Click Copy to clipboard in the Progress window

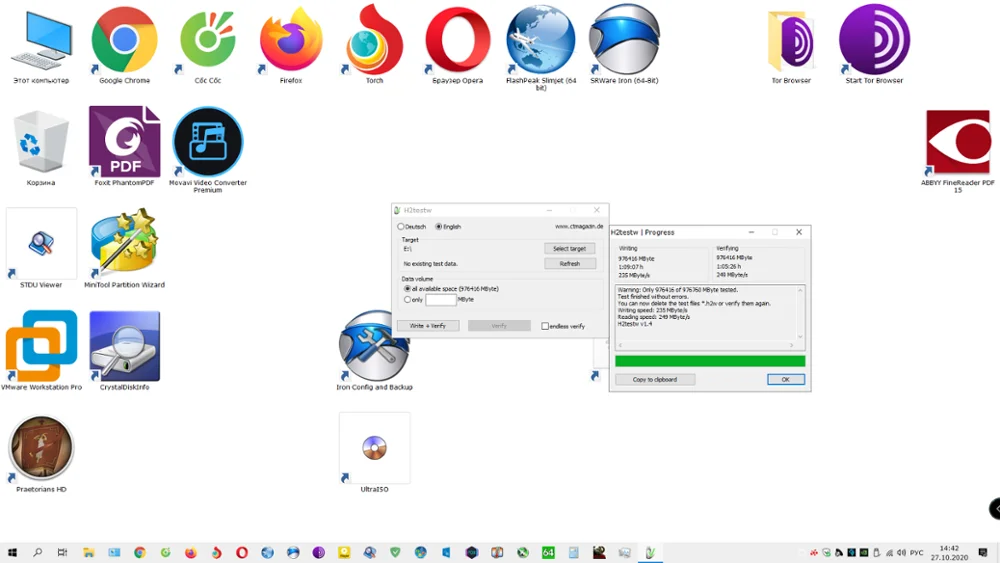pyautogui.click(x=655, y=379)
